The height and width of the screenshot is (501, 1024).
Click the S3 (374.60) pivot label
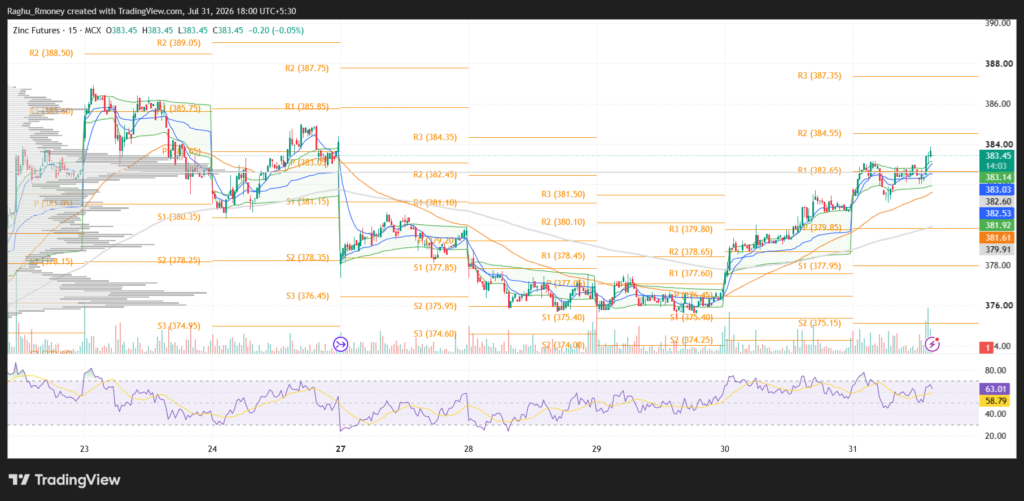(x=435, y=333)
